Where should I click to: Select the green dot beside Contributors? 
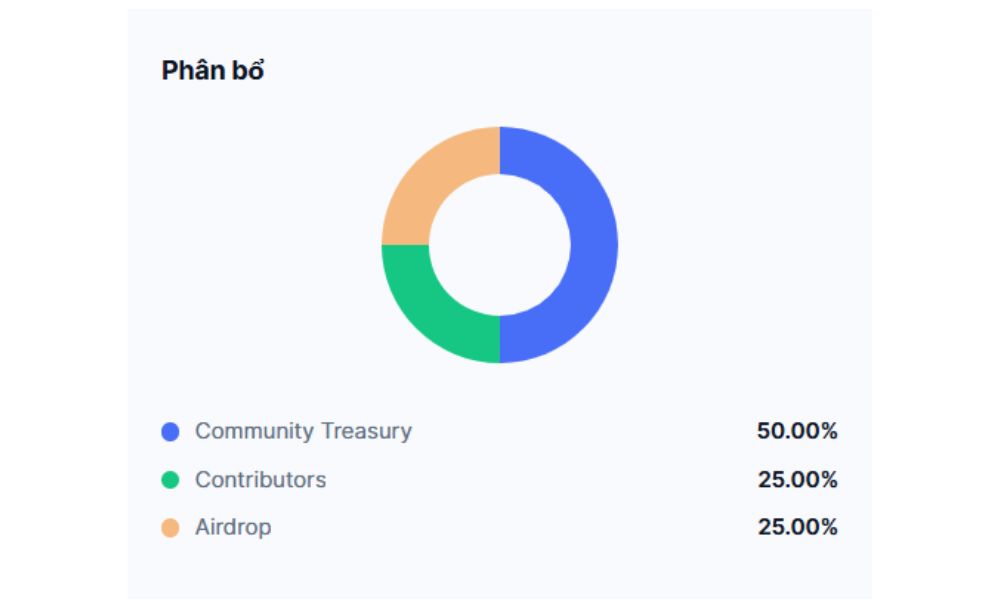pyautogui.click(x=170, y=480)
